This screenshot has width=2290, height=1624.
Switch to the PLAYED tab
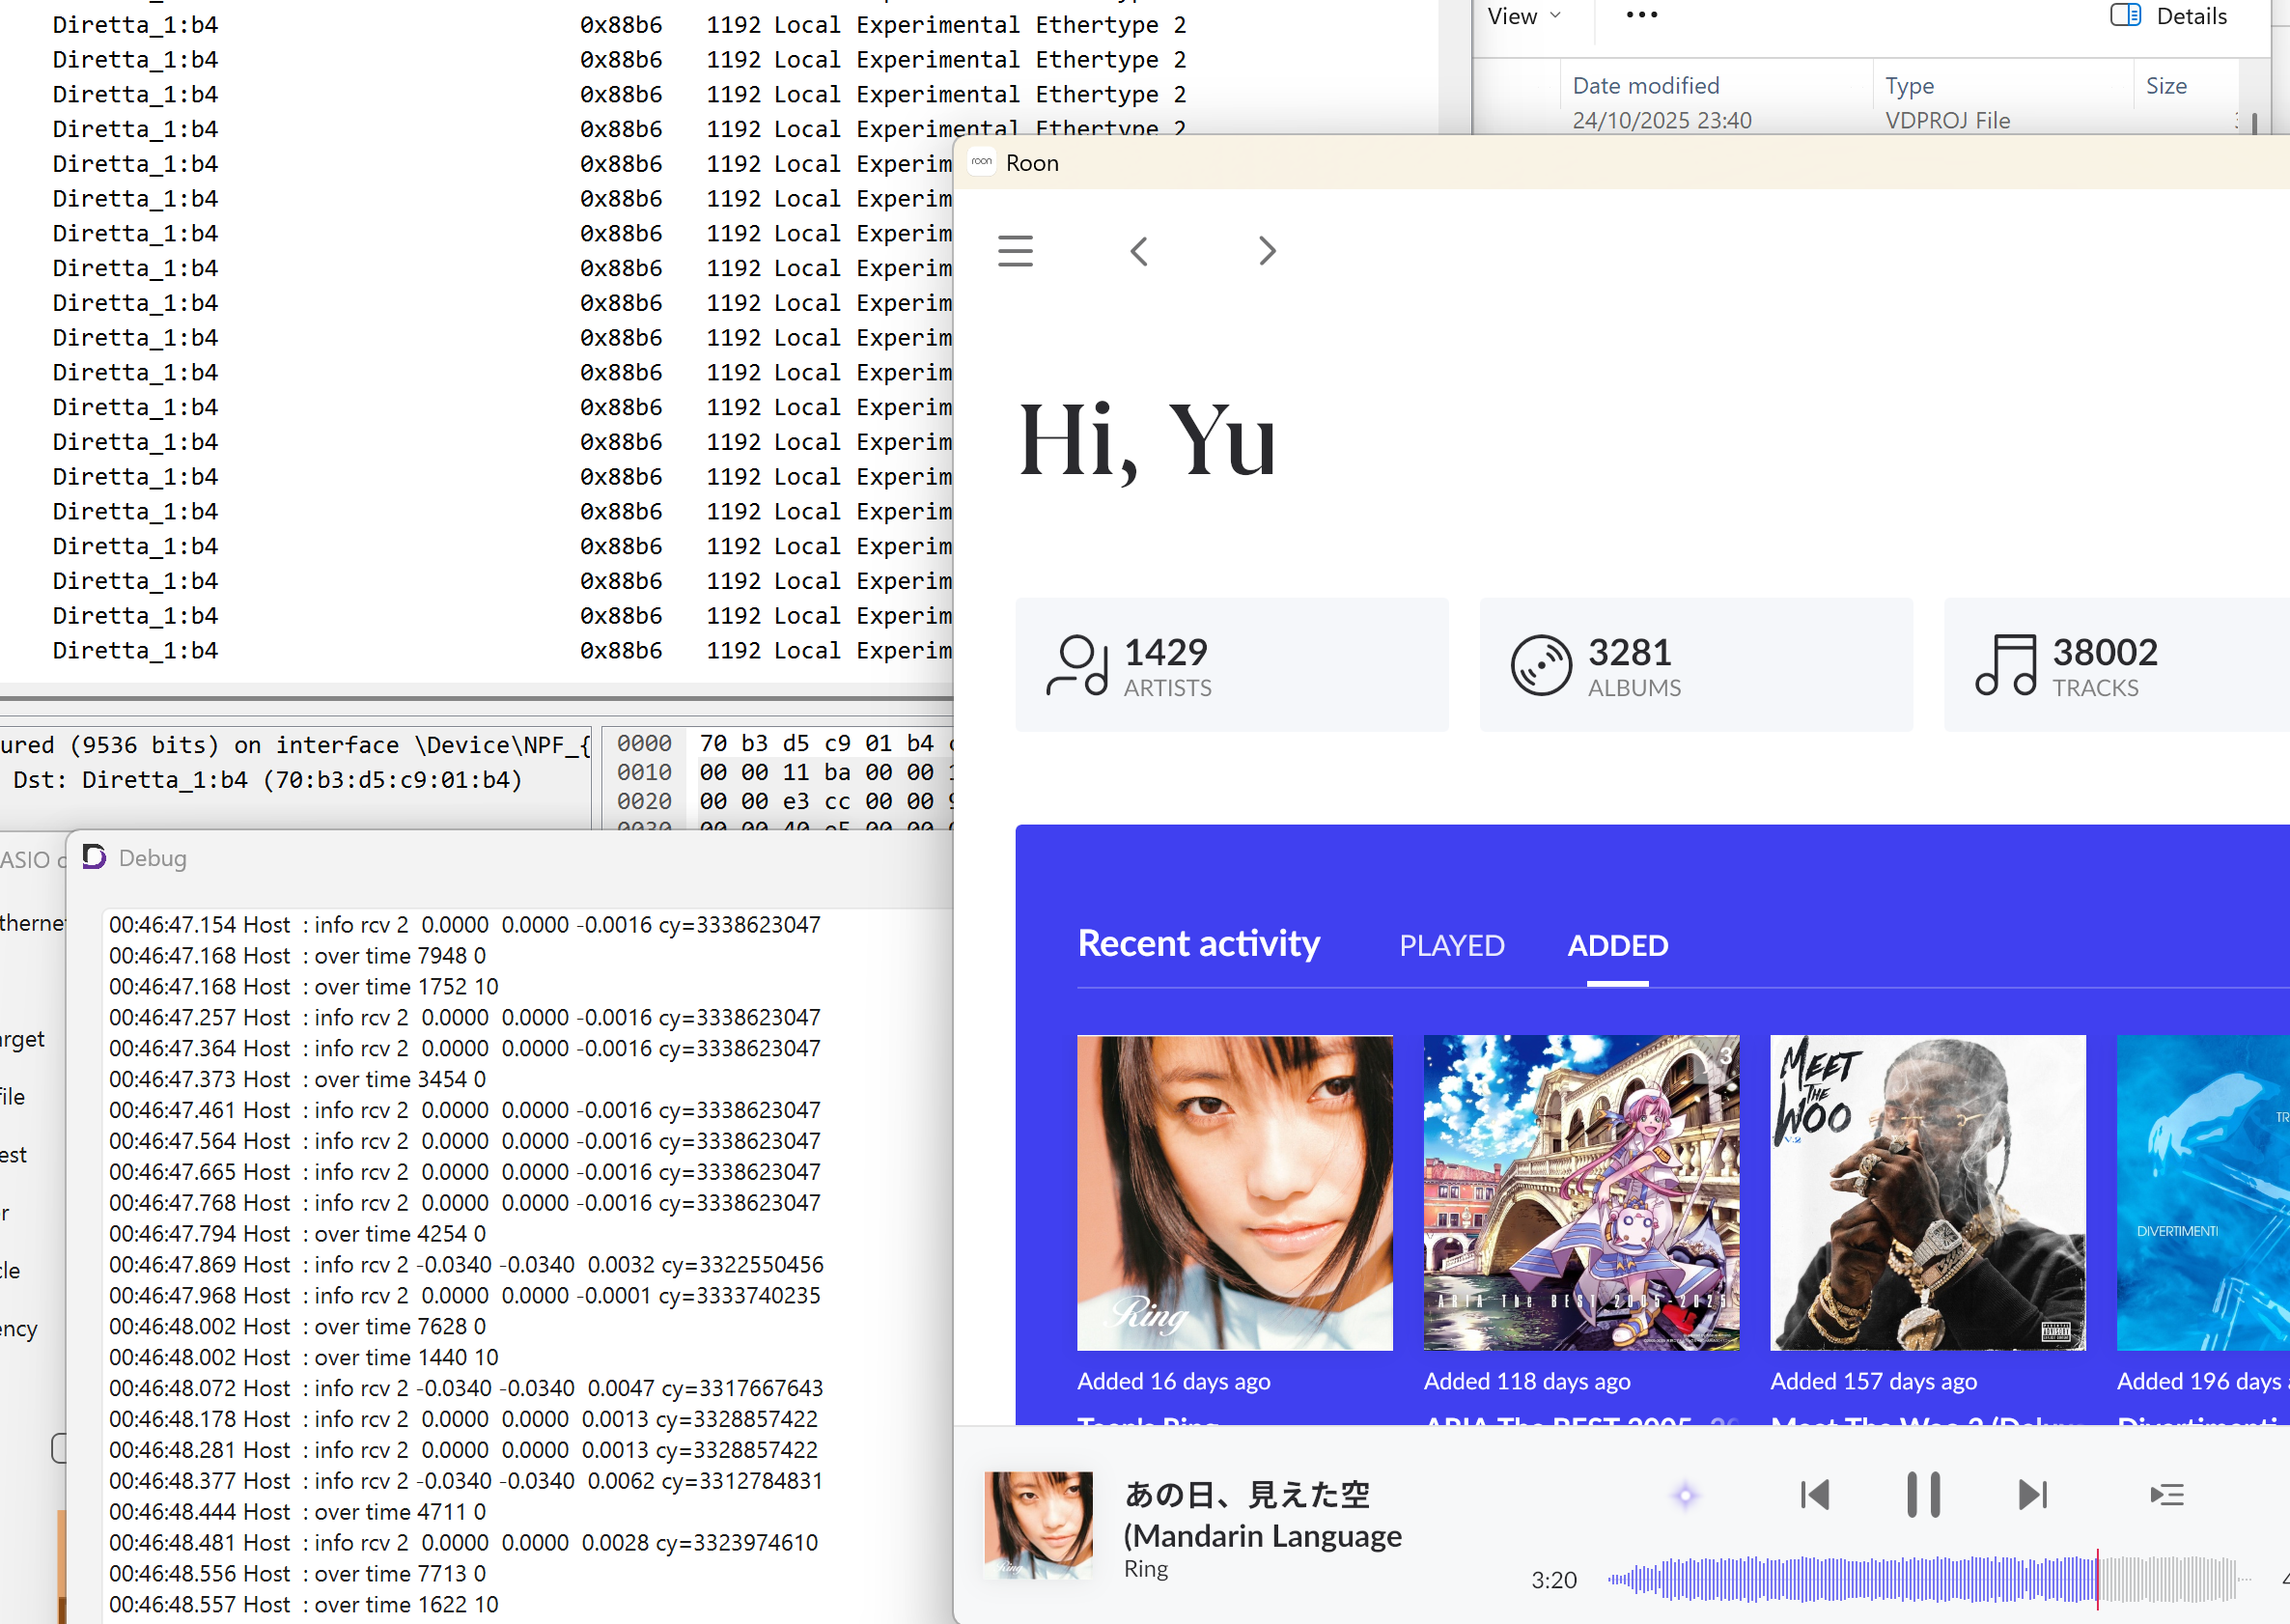1451,945
